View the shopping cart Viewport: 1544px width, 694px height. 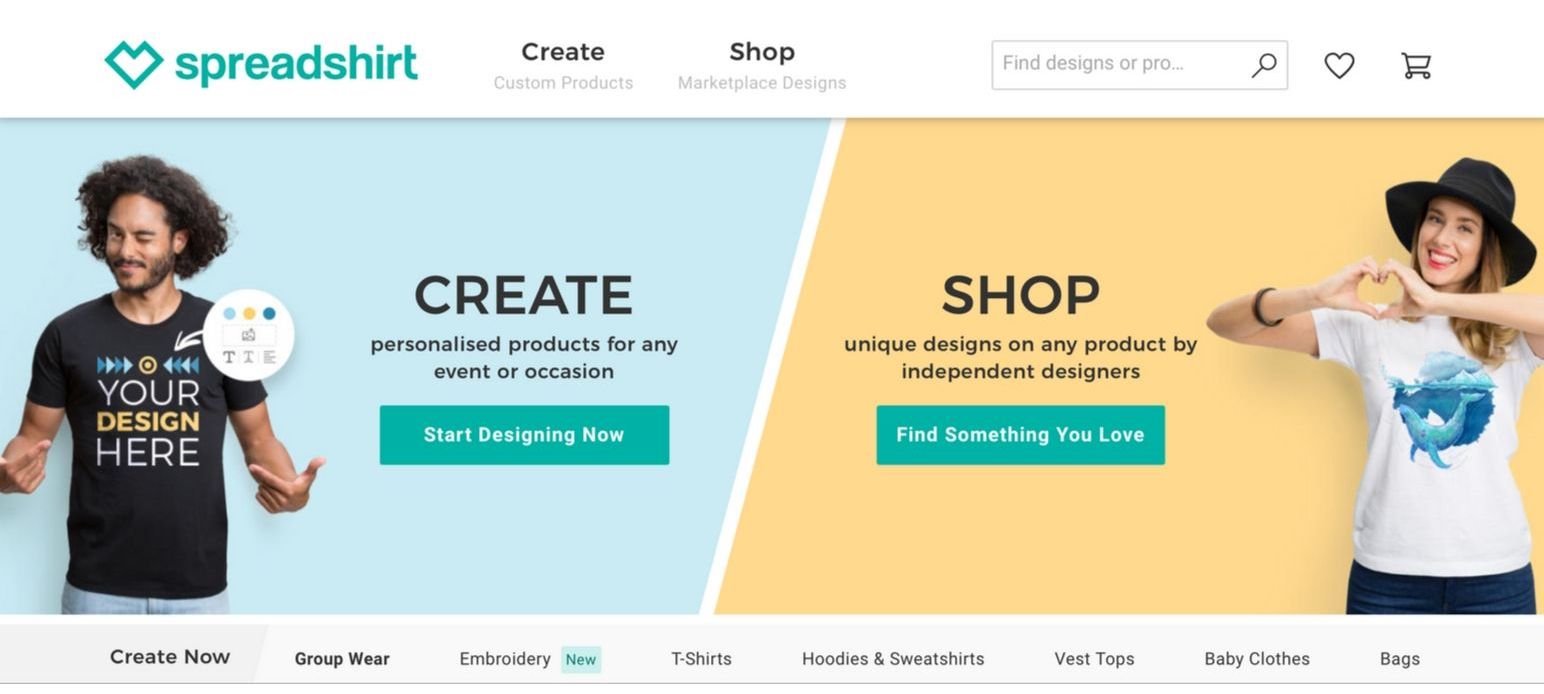pyautogui.click(x=1414, y=63)
